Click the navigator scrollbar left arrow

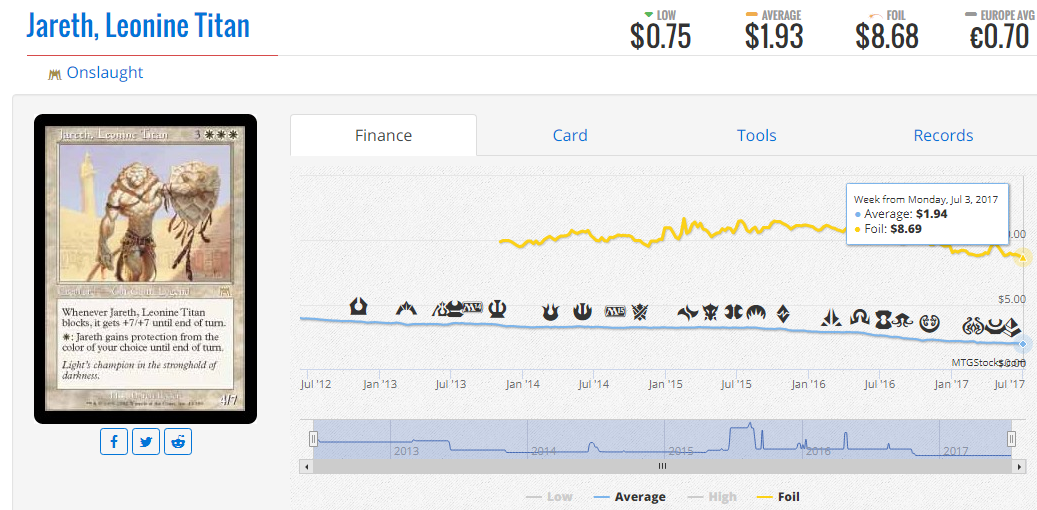point(306,466)
